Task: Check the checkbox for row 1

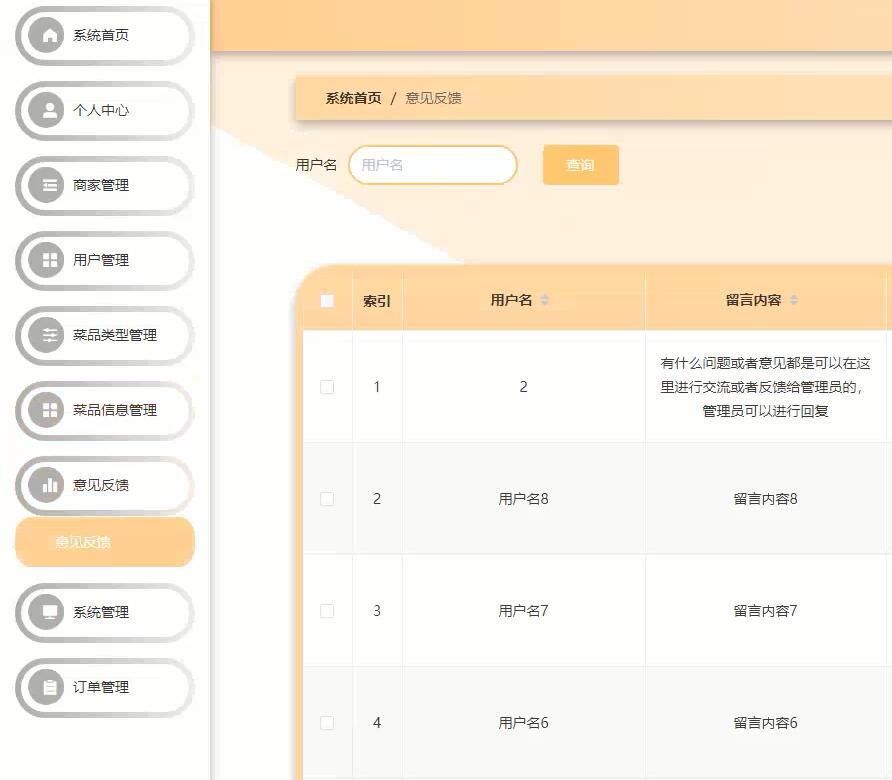Action: point(327,387)
